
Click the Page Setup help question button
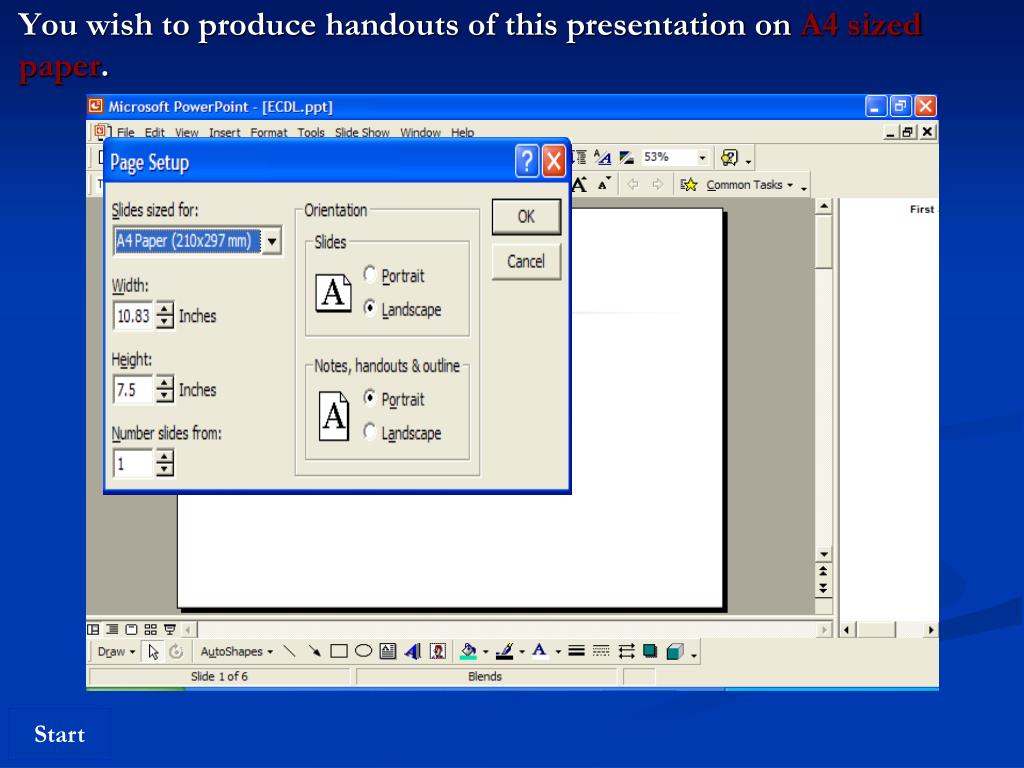[527, 161]
